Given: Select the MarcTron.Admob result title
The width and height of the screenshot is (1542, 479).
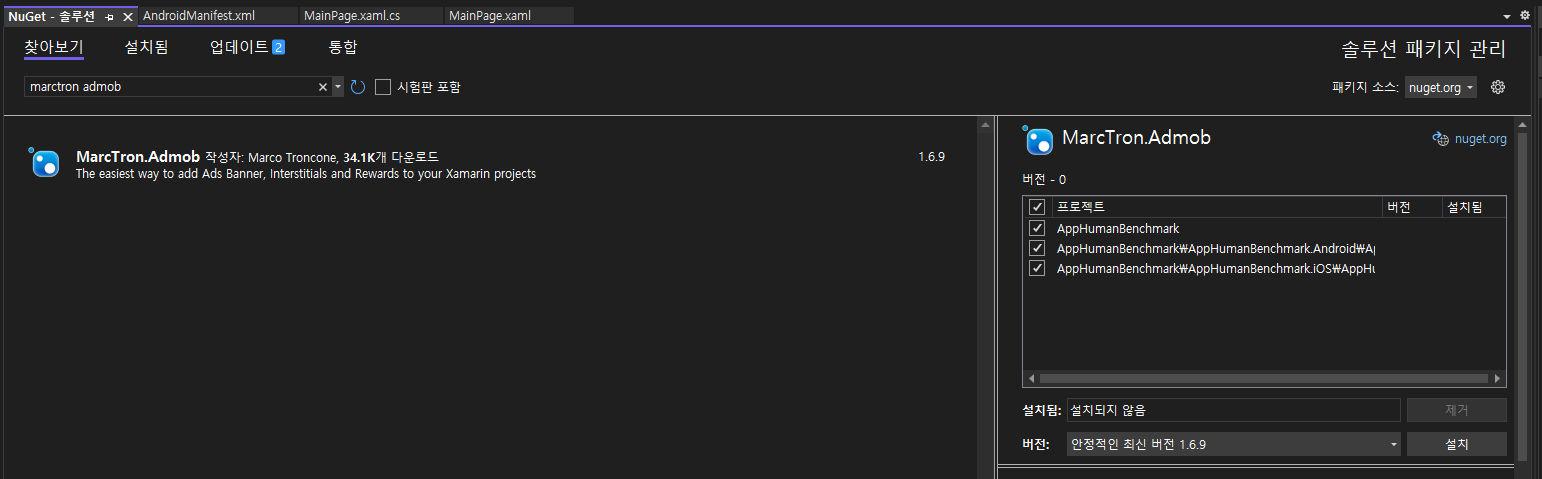Looking at the screenshot, I should [138, 157].
